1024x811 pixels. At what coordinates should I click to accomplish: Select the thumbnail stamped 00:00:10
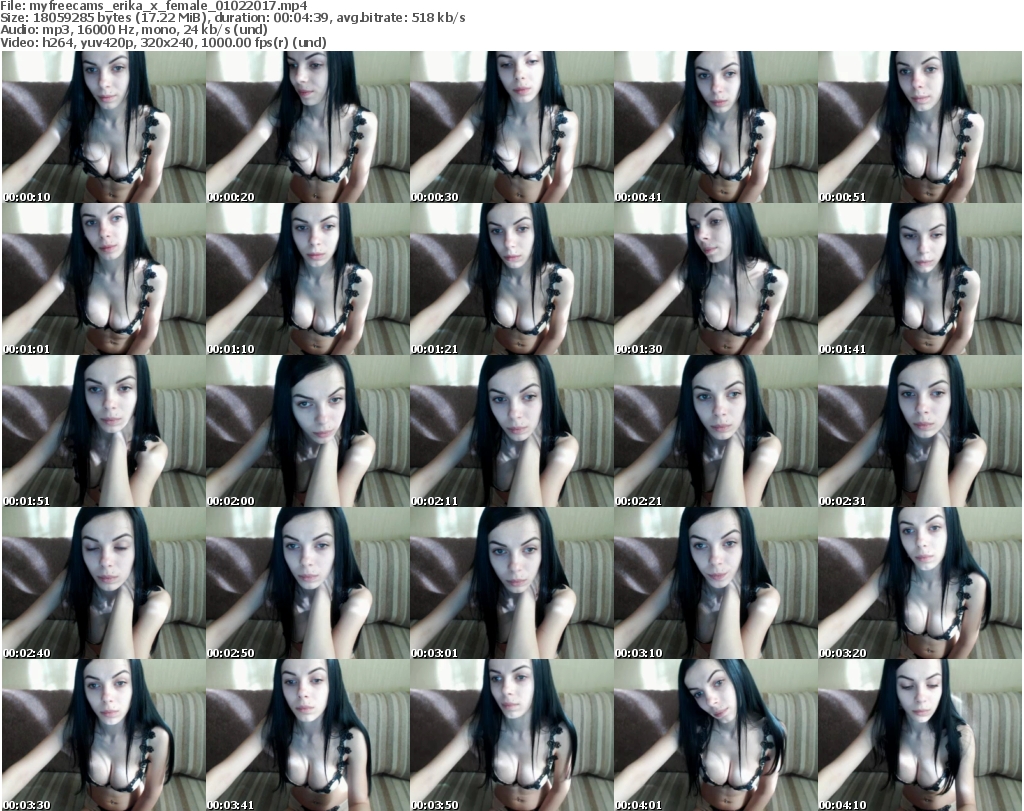pyautogui.click(x=104, y=127)
